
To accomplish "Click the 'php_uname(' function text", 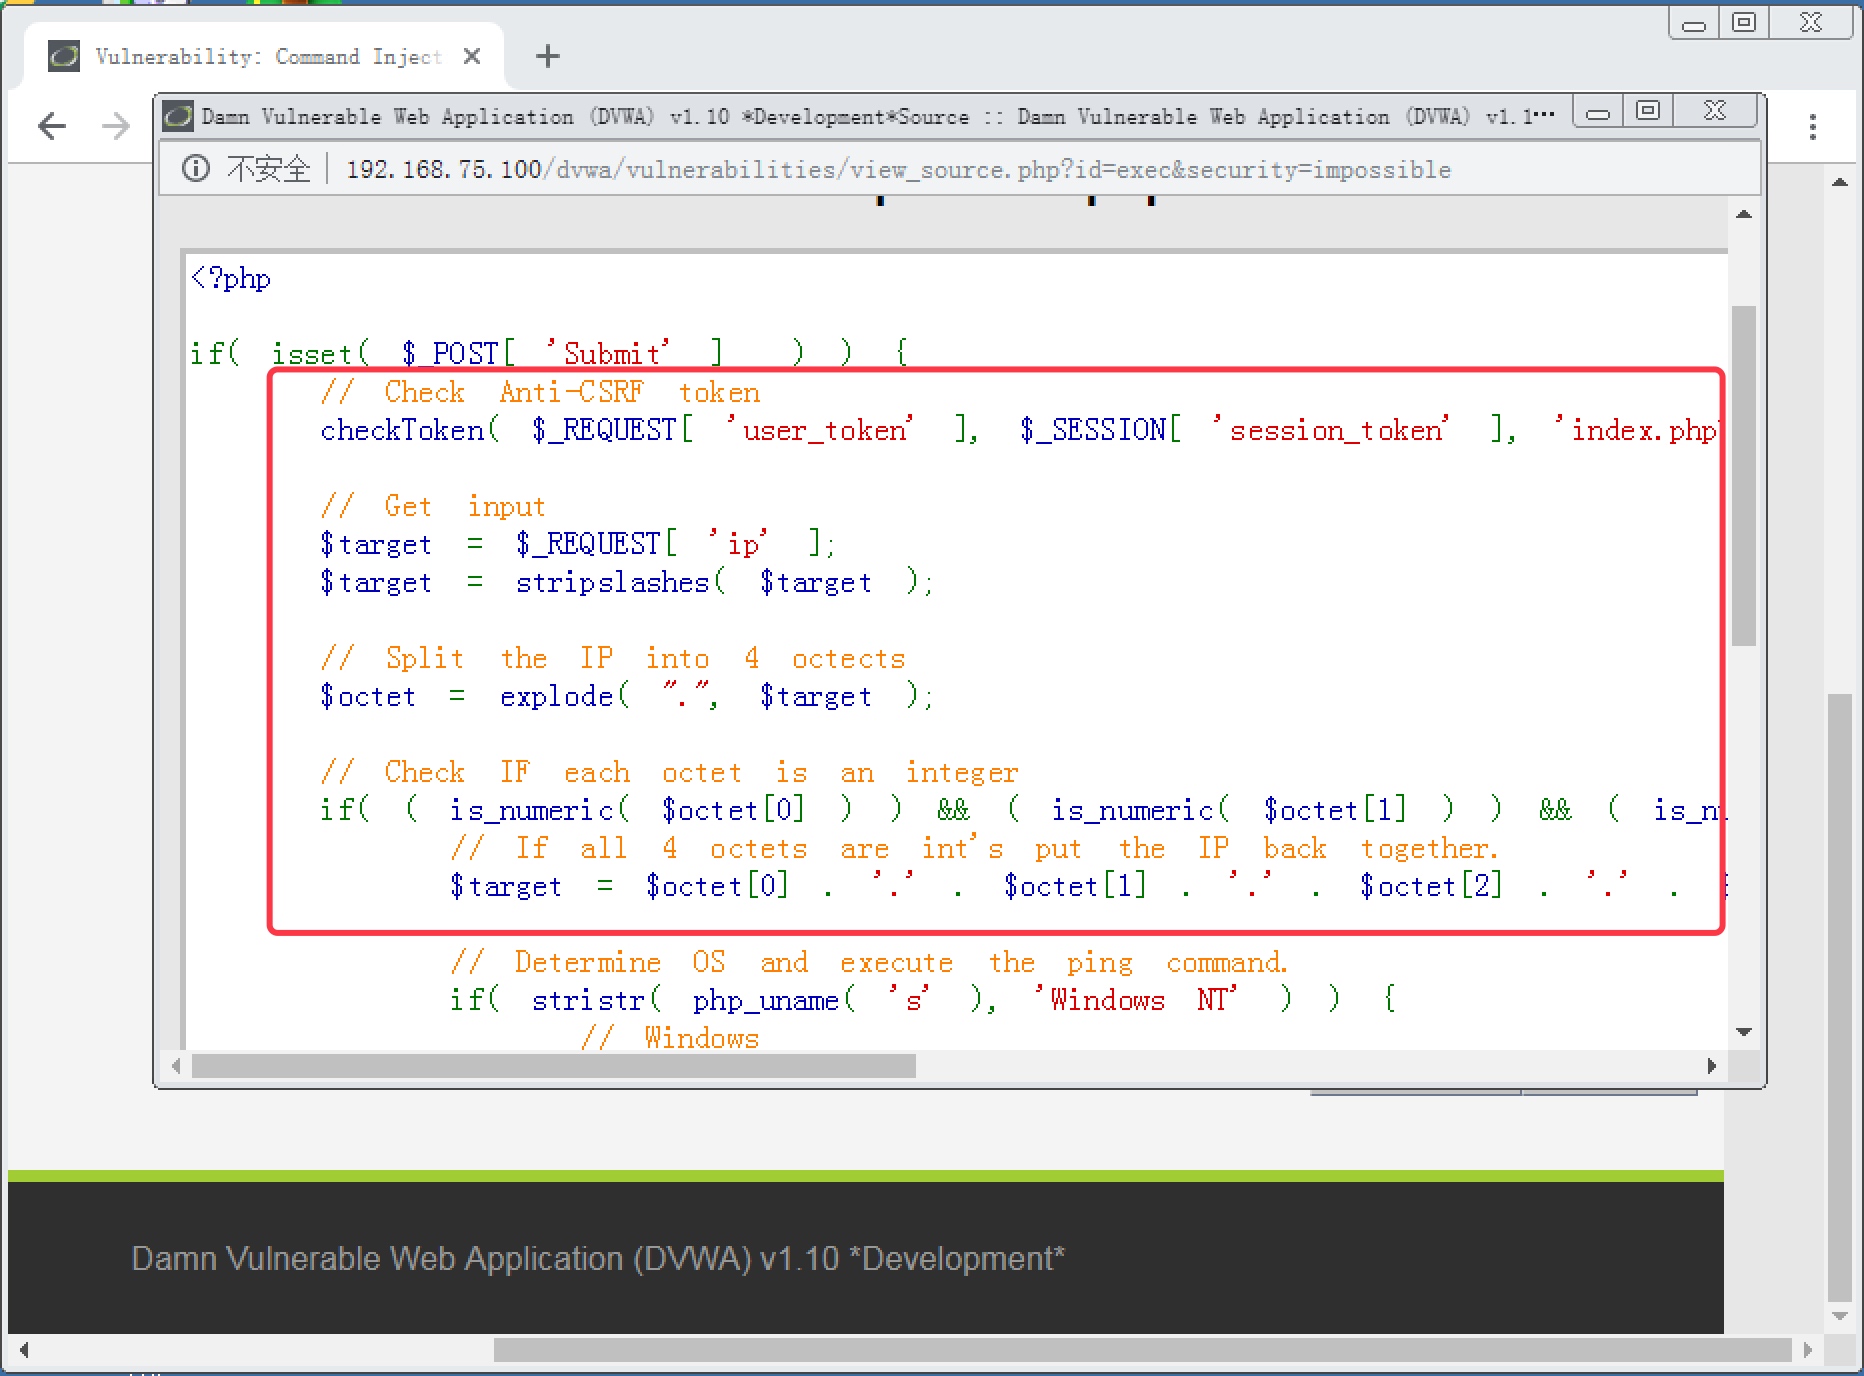I will tap(773, 1000).
